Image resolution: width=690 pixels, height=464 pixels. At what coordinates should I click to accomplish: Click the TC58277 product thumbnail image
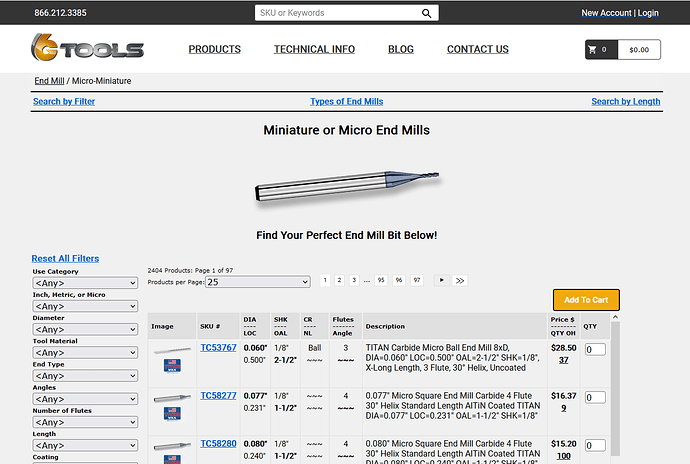(172, 398)
